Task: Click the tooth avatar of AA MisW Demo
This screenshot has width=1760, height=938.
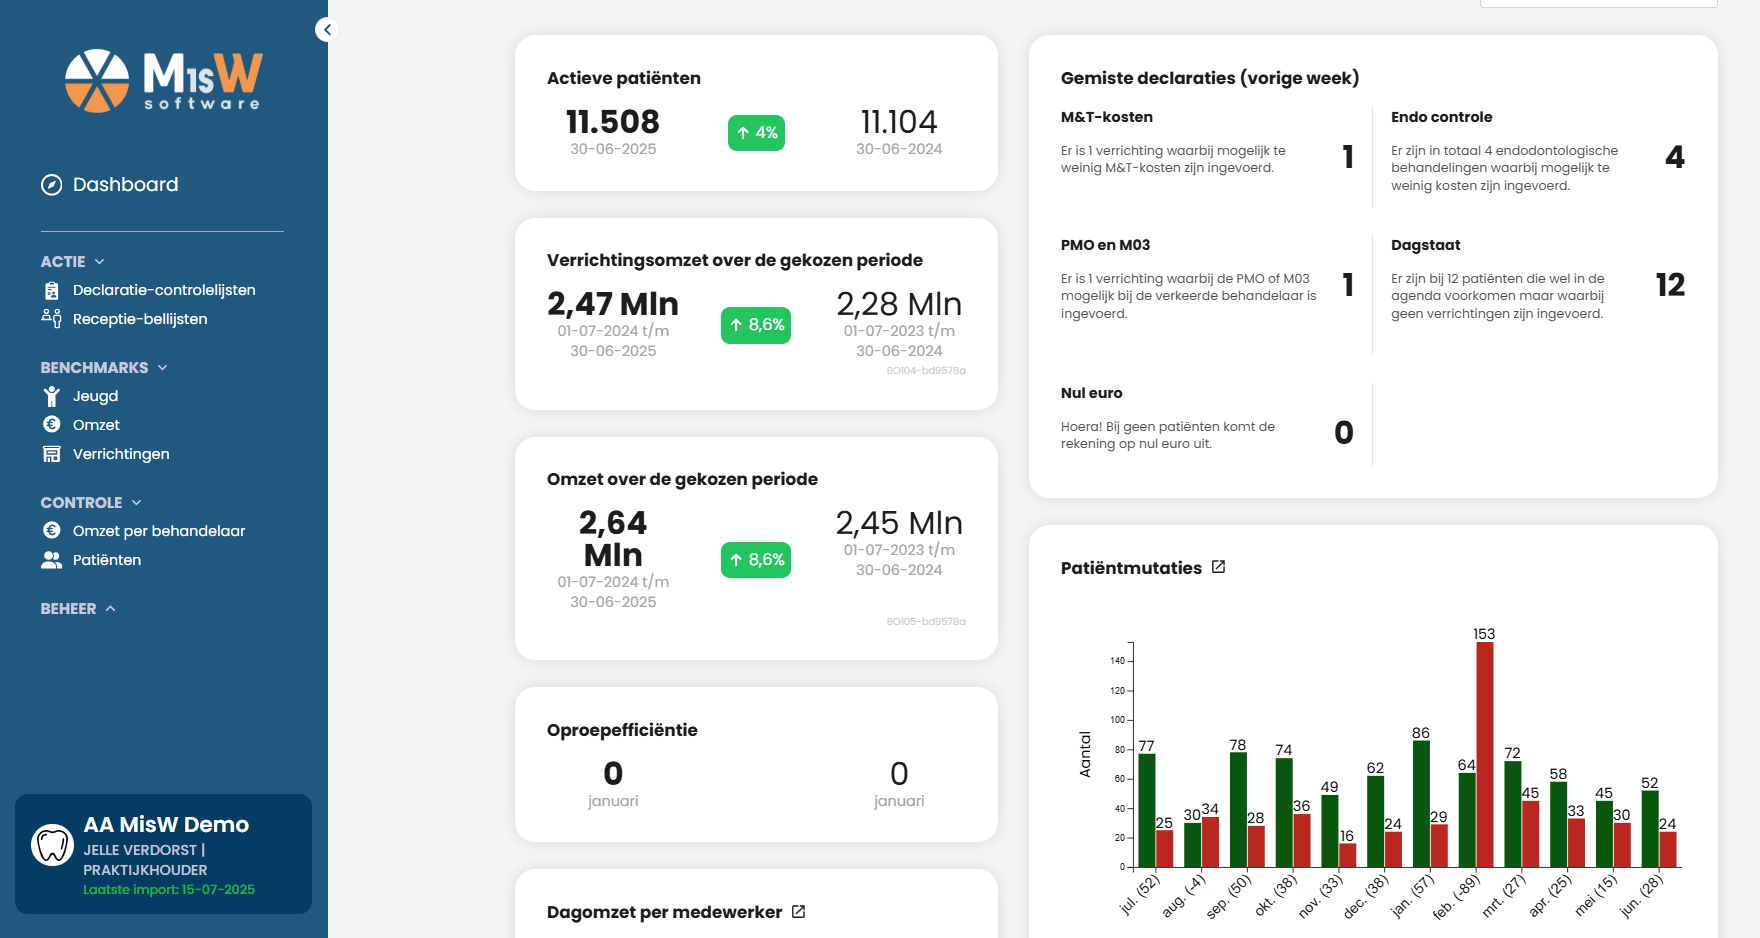Action: click(x=52, y=845)
